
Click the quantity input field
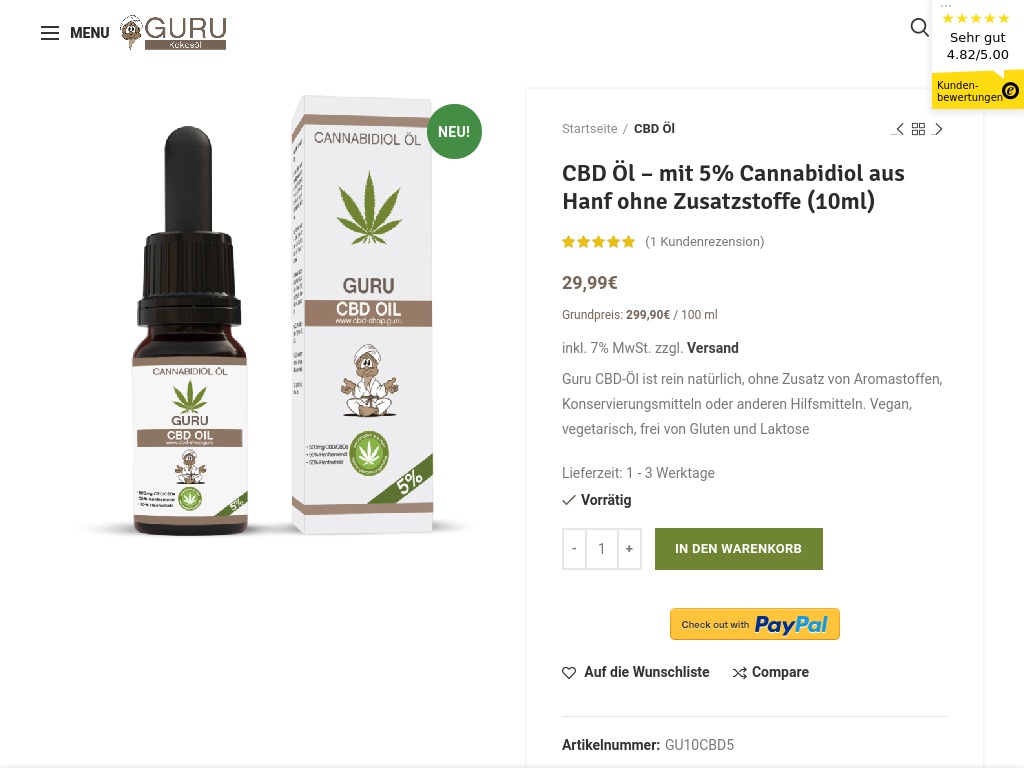[601, 549]
